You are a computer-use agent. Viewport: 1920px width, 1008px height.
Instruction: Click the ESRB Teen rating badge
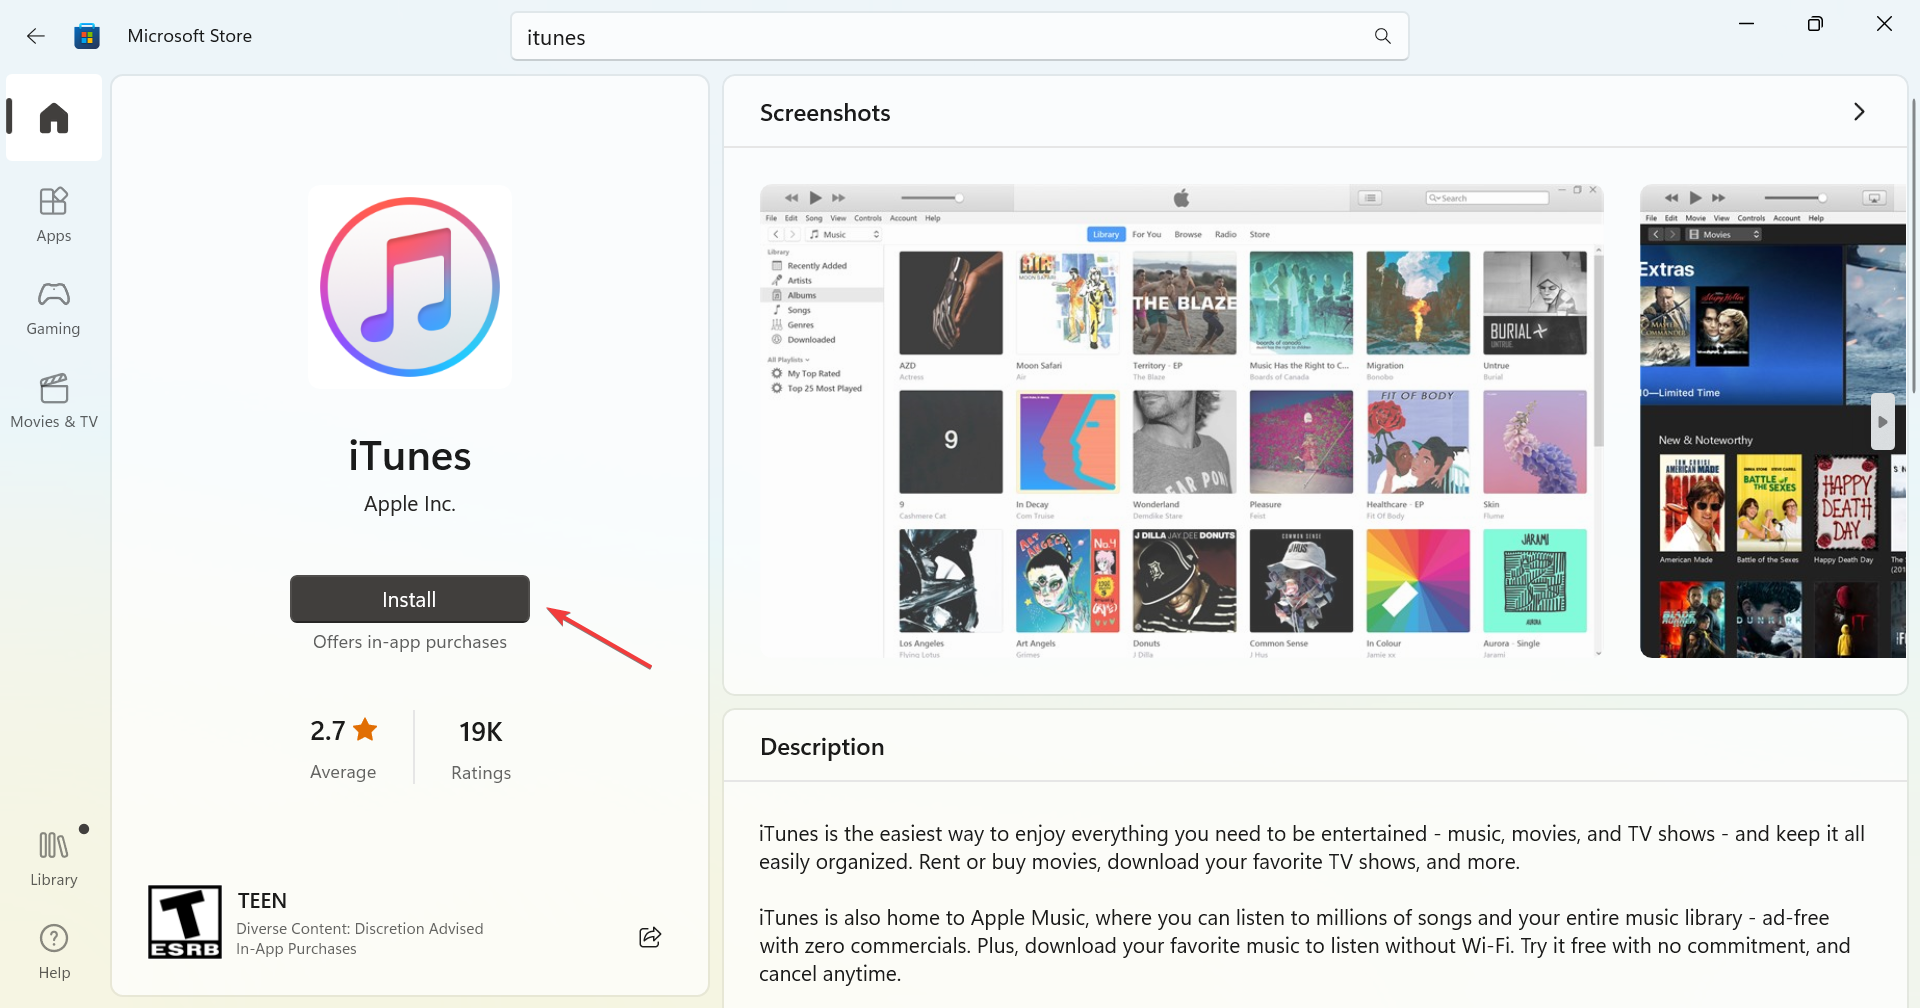185,922
